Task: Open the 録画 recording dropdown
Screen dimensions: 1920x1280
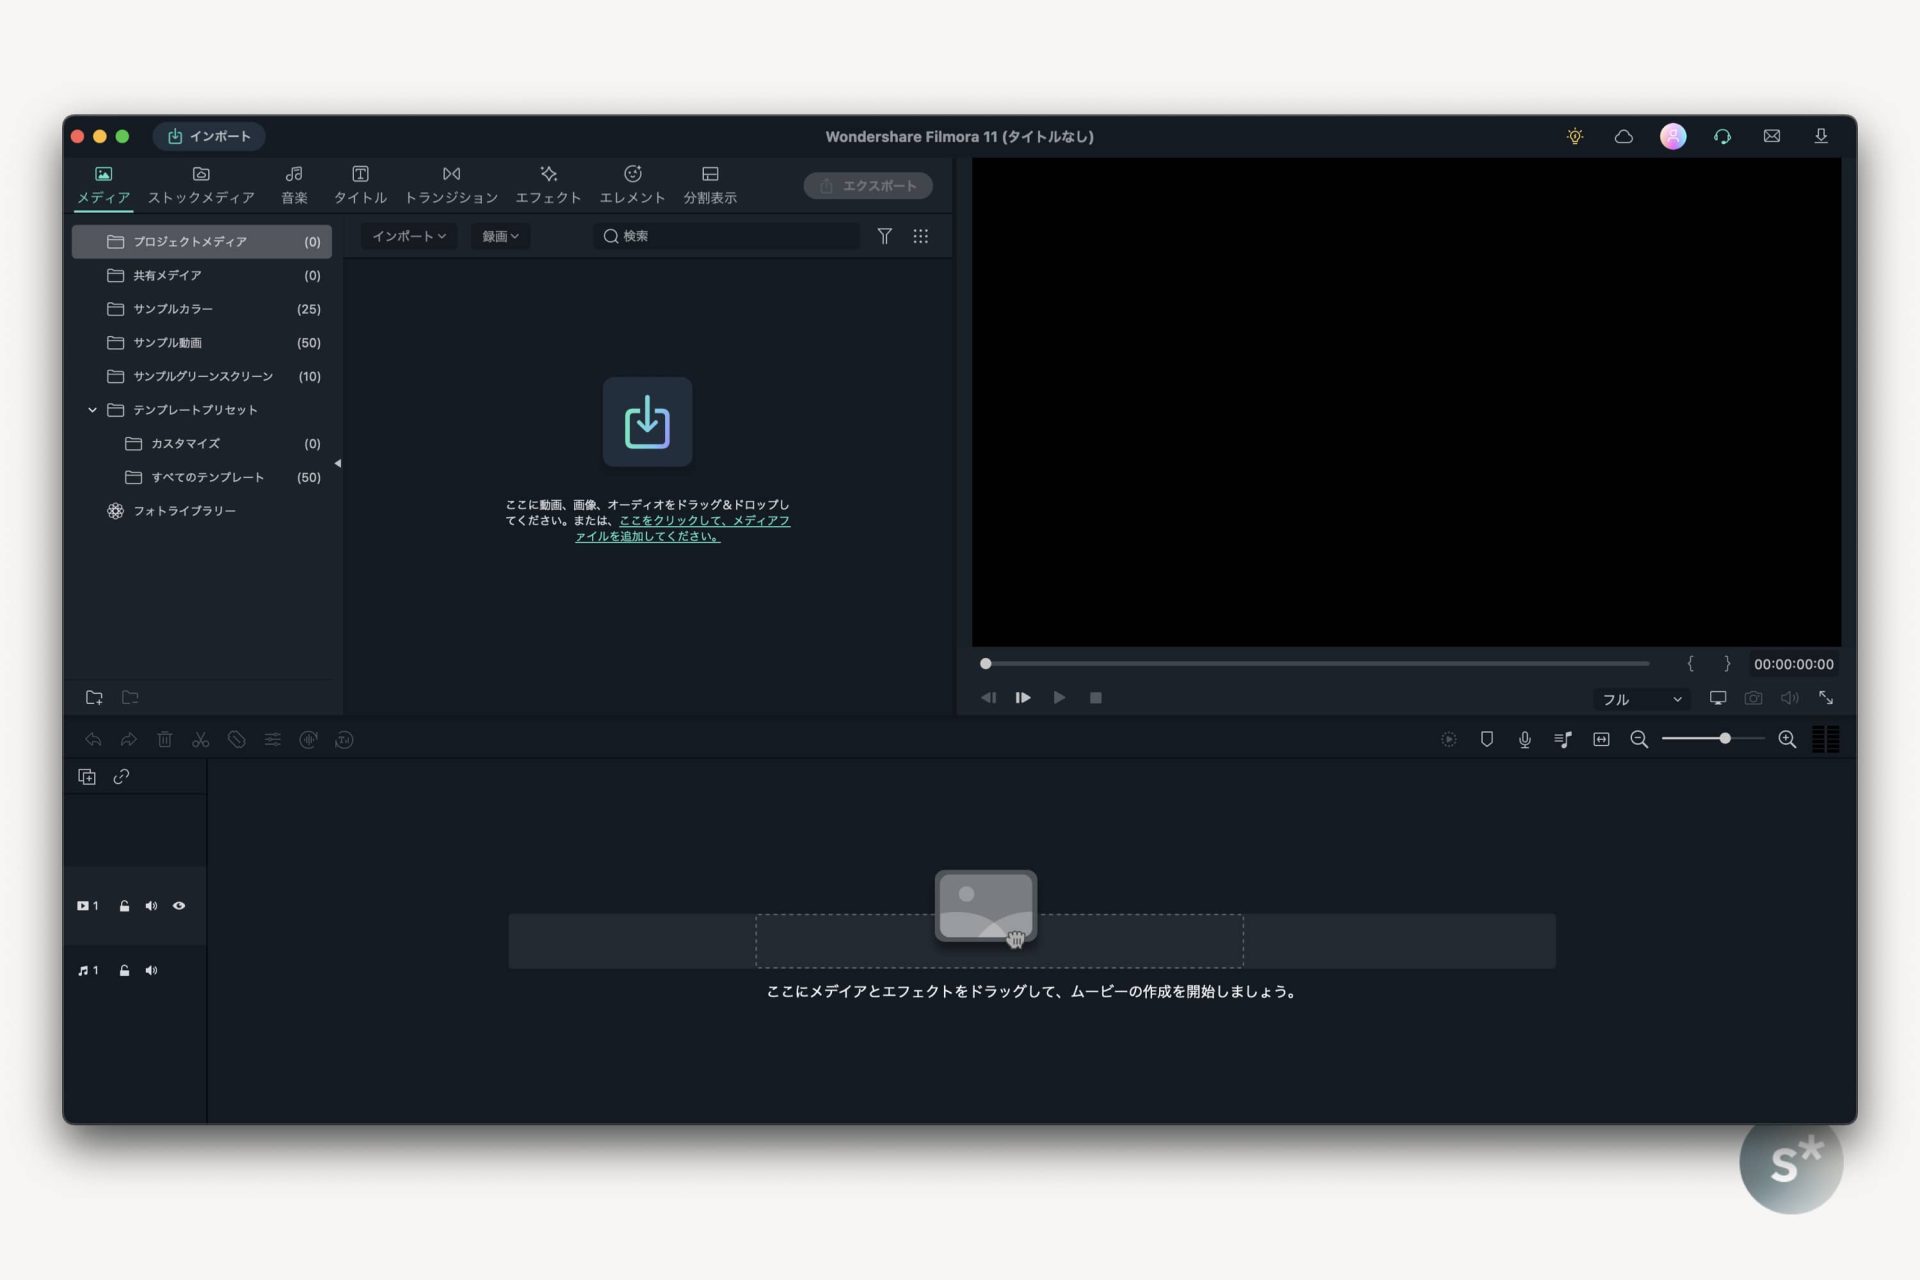Action: 500,236
